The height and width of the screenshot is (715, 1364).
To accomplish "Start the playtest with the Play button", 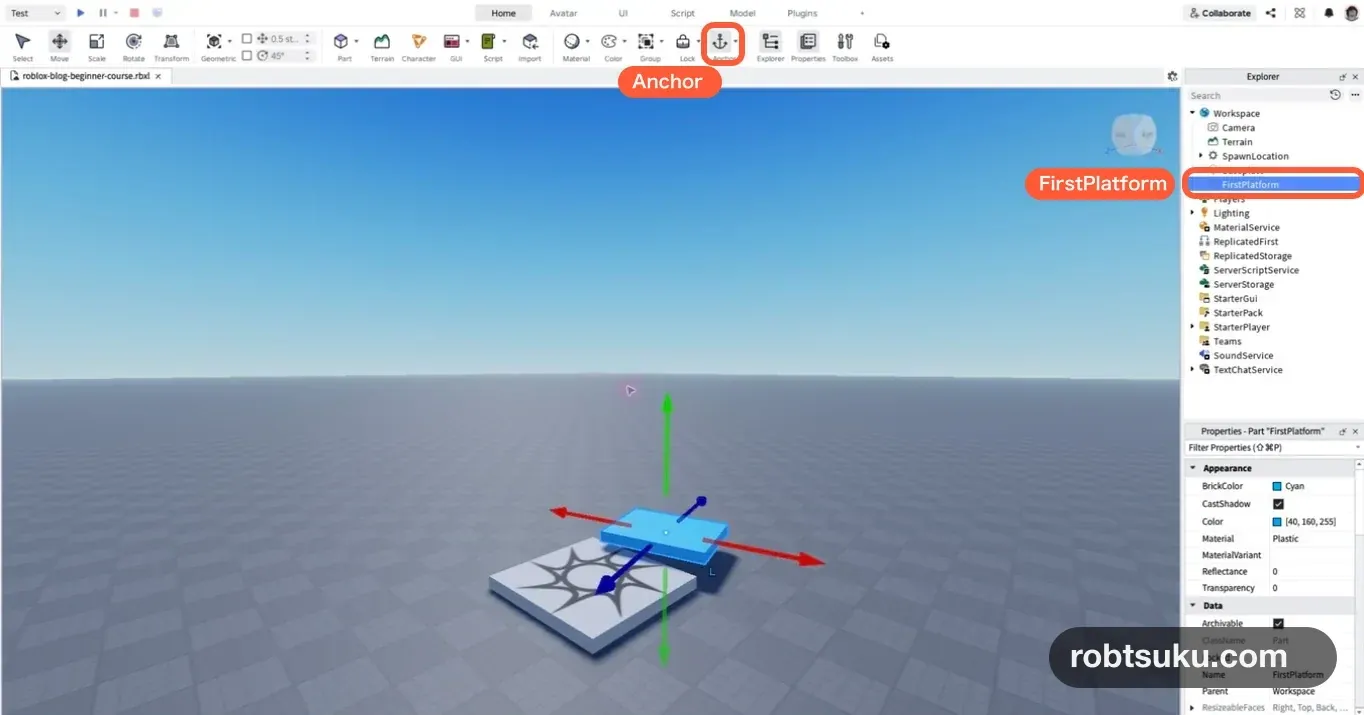I will coord(81,13).
